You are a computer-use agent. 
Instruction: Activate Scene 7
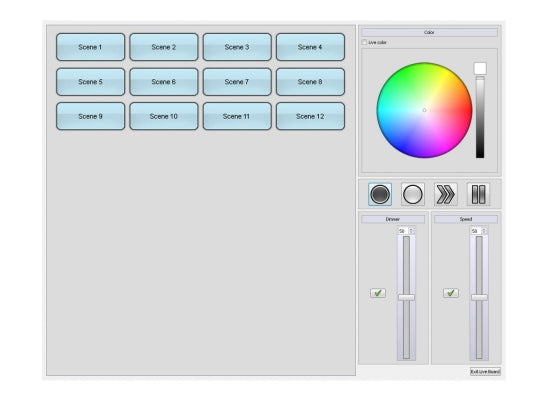pyautogui.click(x=237, y=82)
